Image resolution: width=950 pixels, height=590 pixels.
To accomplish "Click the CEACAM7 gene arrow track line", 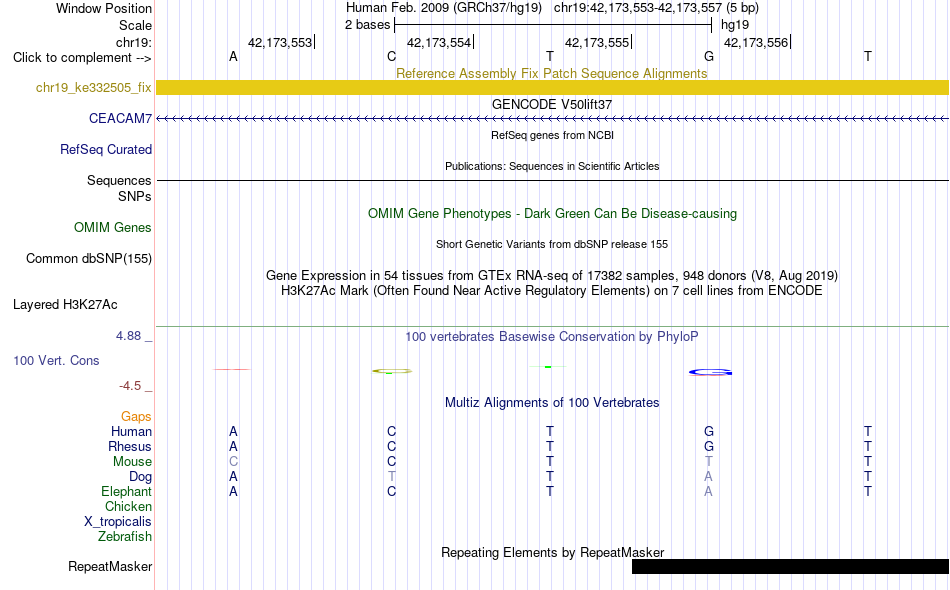I will point(552,119).
